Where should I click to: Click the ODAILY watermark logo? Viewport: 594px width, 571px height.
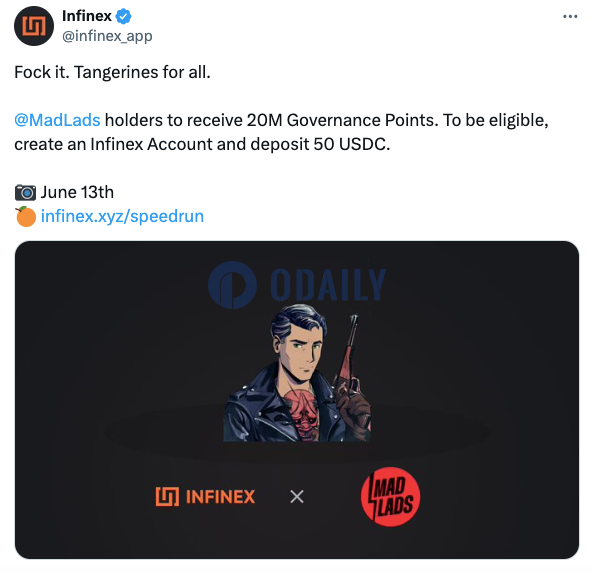coord(297,285)
